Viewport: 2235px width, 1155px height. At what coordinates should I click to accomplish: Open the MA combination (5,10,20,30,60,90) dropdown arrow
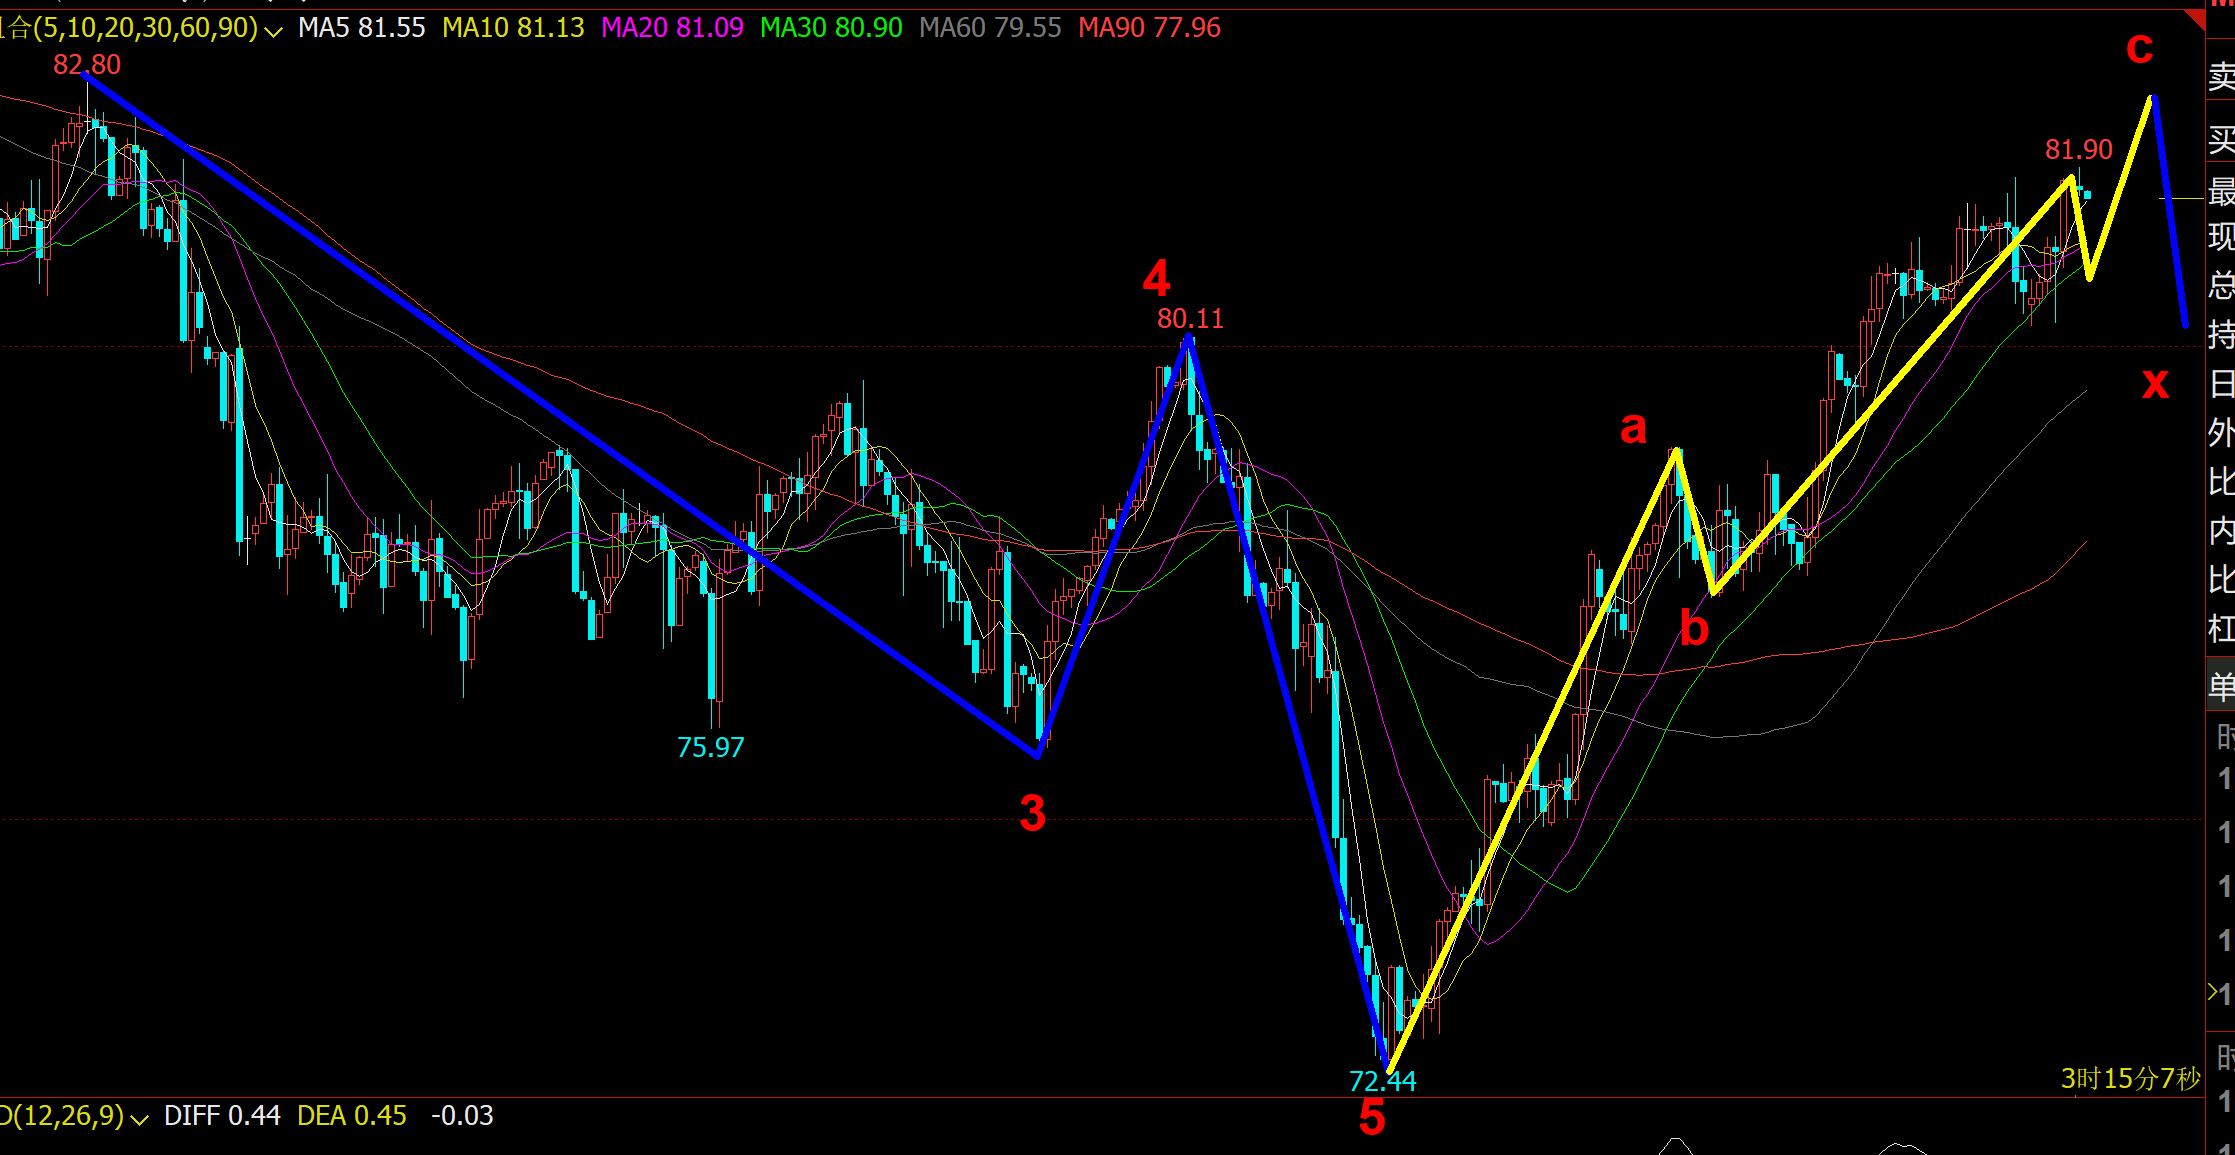pos(273,31)
